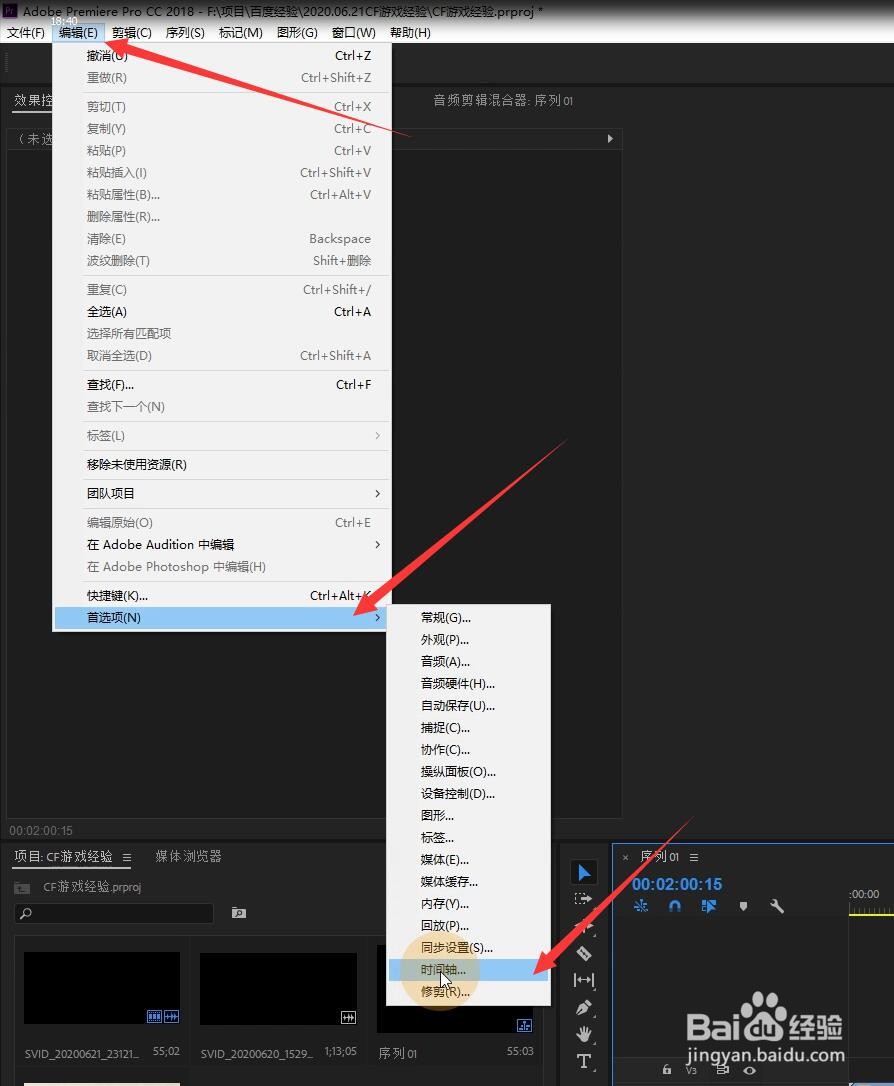Select the SVID_20200620_1529 clip thumbnail
The image size is (894, 1086).
pos(278,989)
